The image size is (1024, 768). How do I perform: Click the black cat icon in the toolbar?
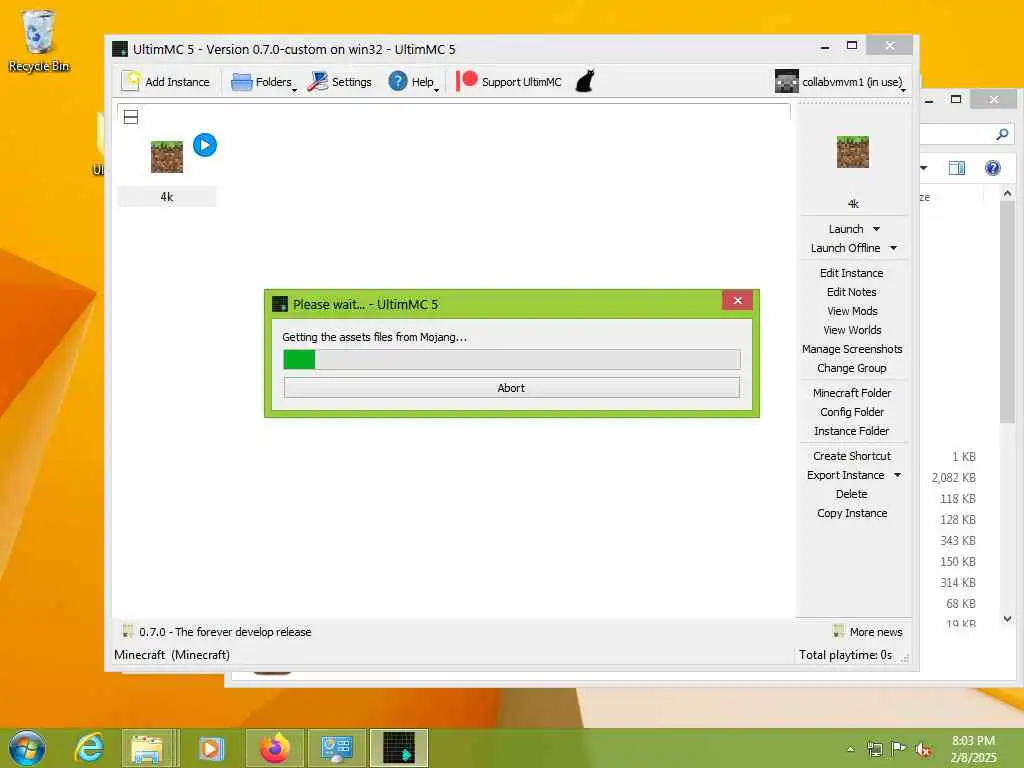pyautogui.click(x=585, y=82)
